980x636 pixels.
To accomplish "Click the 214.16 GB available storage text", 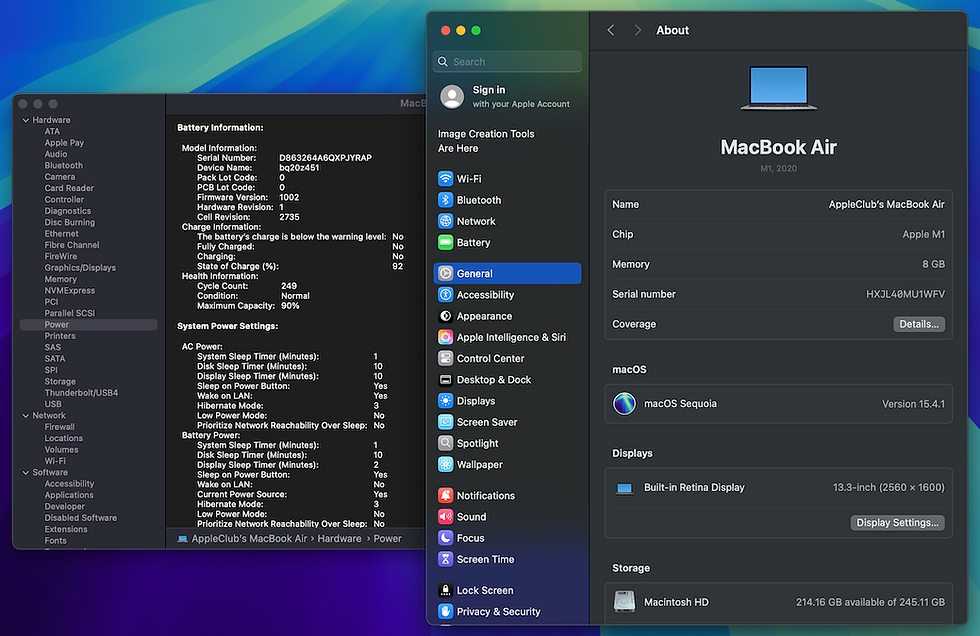I will coord(870,602).
